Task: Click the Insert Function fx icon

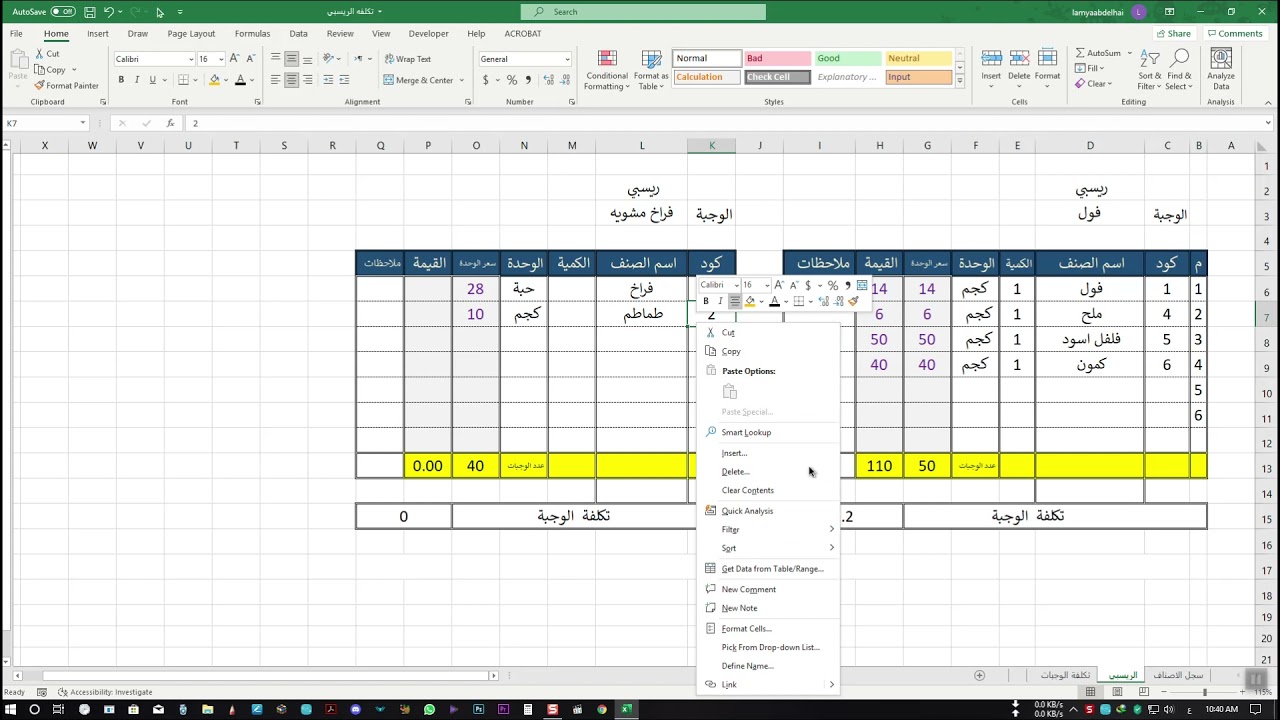Action: 170,123
